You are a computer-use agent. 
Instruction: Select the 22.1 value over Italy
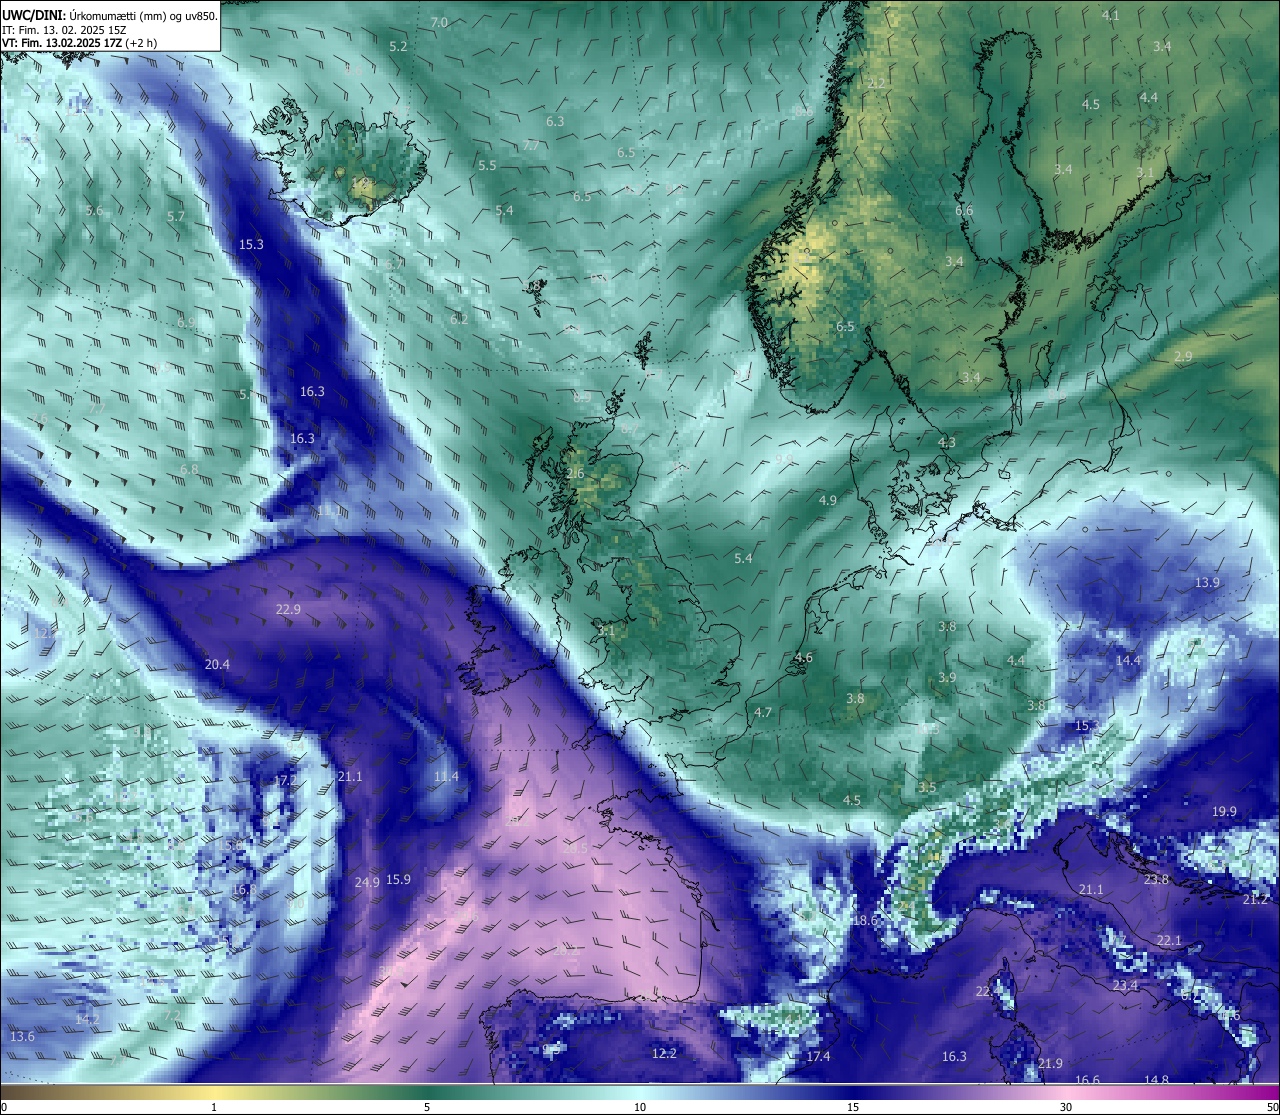point(1169,940)
